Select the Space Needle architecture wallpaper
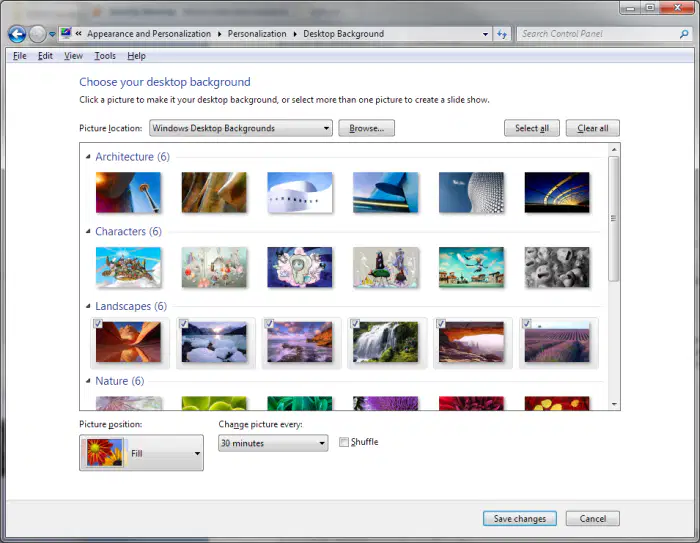Viewport: 700px width, 543px height. [x=128, y=192]
